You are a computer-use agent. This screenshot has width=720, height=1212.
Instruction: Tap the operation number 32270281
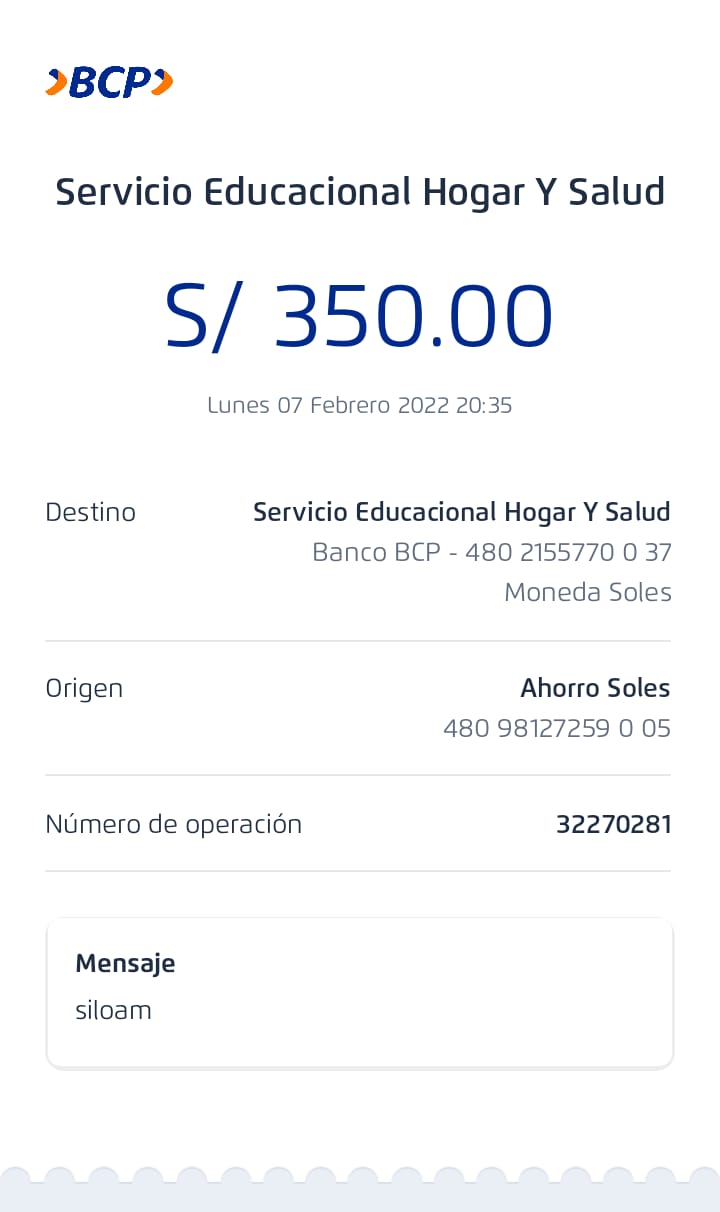(613, 824)
